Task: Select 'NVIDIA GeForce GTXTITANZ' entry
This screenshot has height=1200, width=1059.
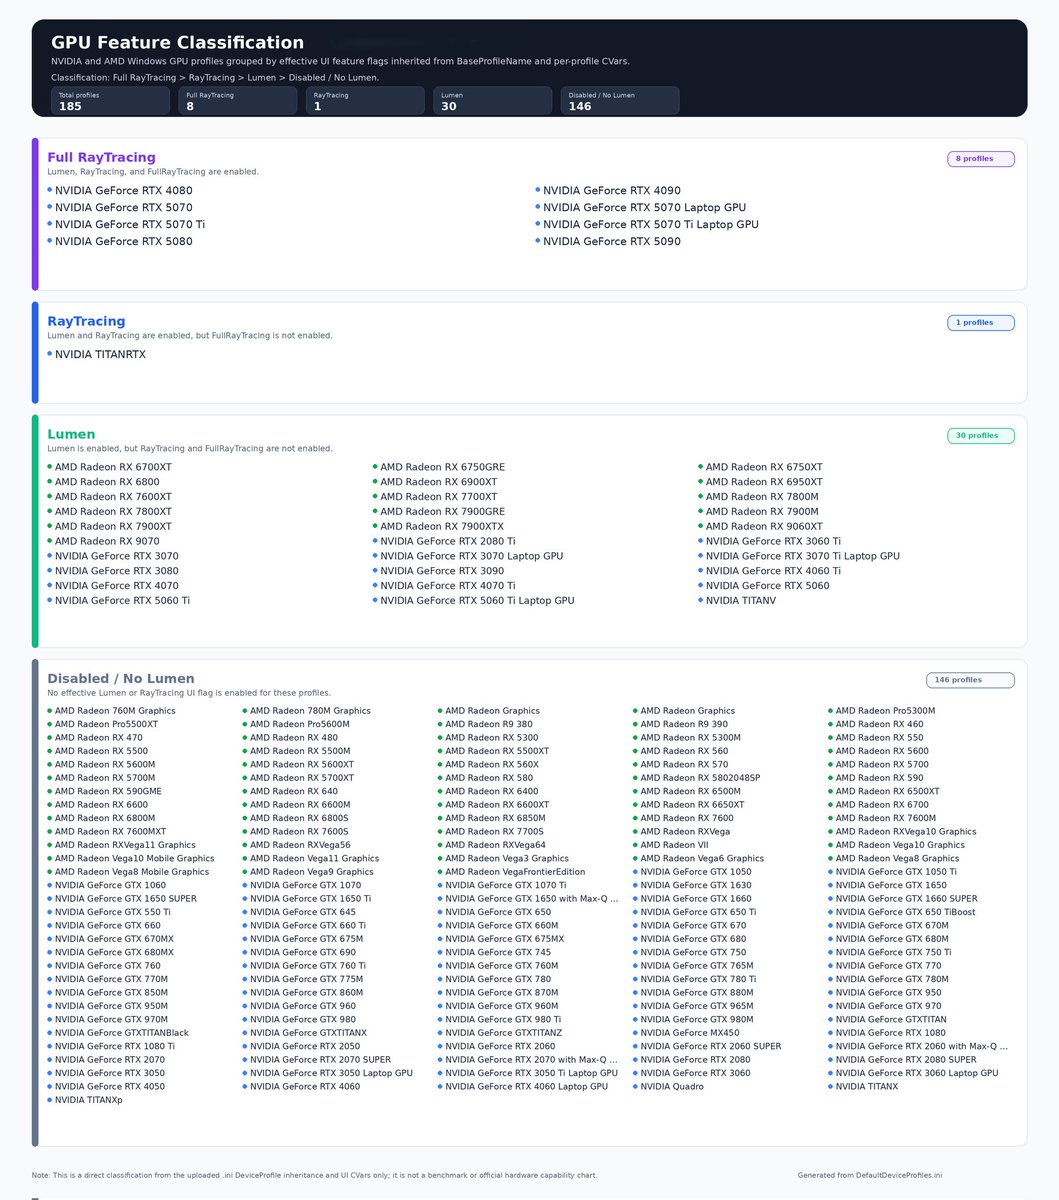Action: click(500, 1033)
